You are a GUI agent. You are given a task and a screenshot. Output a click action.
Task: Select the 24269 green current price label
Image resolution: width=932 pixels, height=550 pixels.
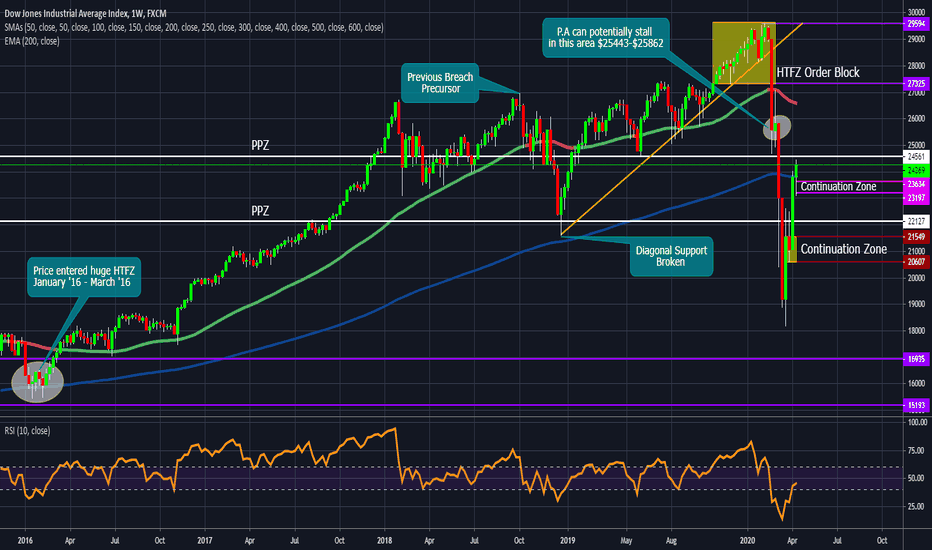click(915, 171)
